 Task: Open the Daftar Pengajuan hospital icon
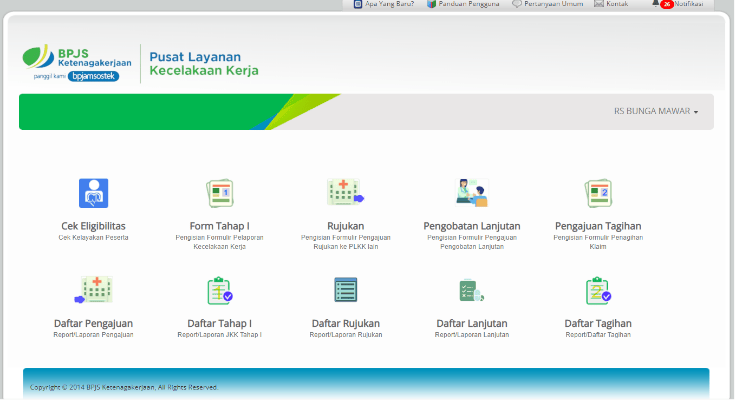pyautogui.click(x=93, y=290)
